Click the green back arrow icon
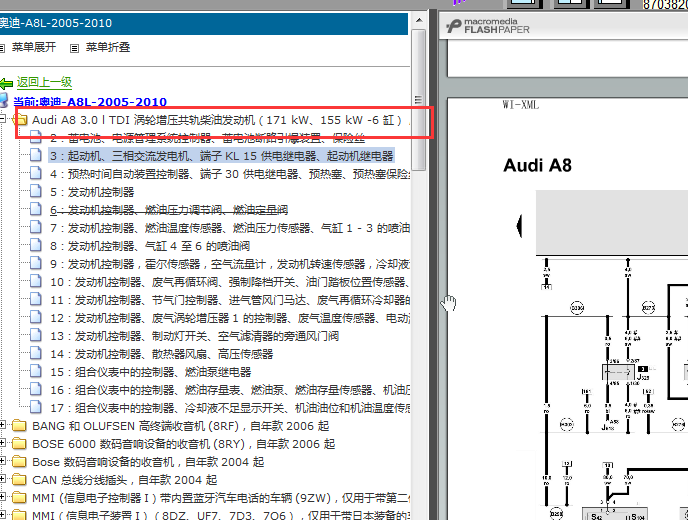This screenshot has height=520, width=688. (x=6, y=83)
